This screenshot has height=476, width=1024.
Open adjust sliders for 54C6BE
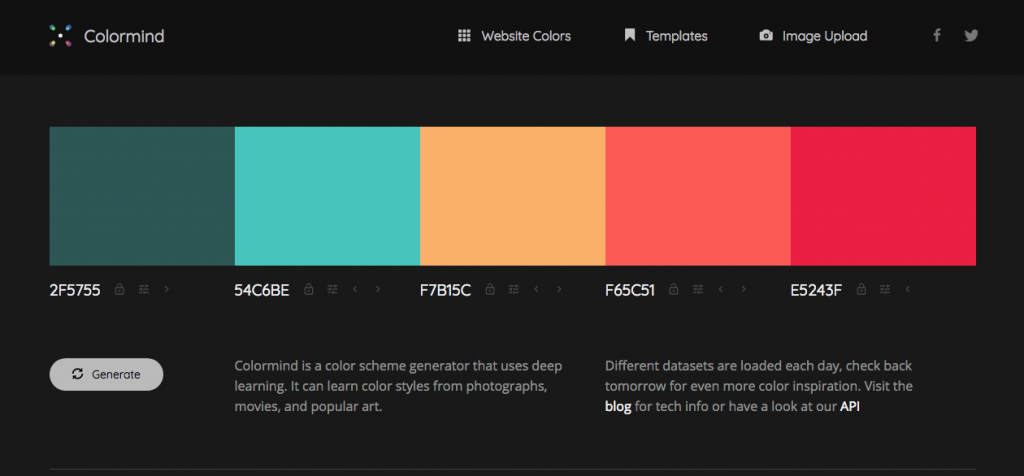(x=332, y=289)
